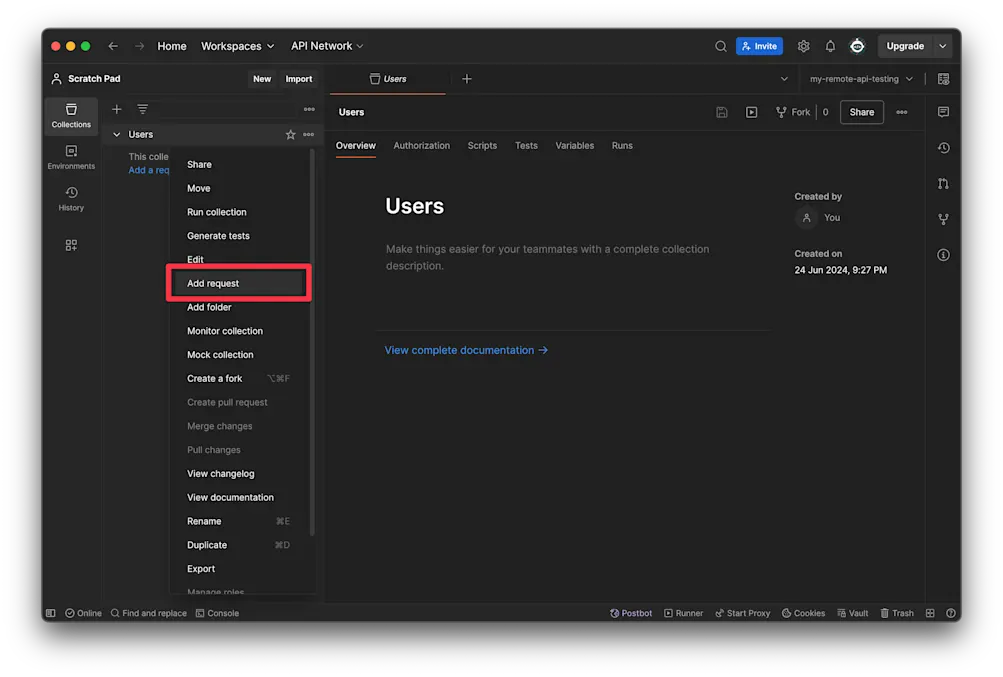The image size is (1003, 677).
Task: Click the save icon above the Users overview
Action: 722,111
